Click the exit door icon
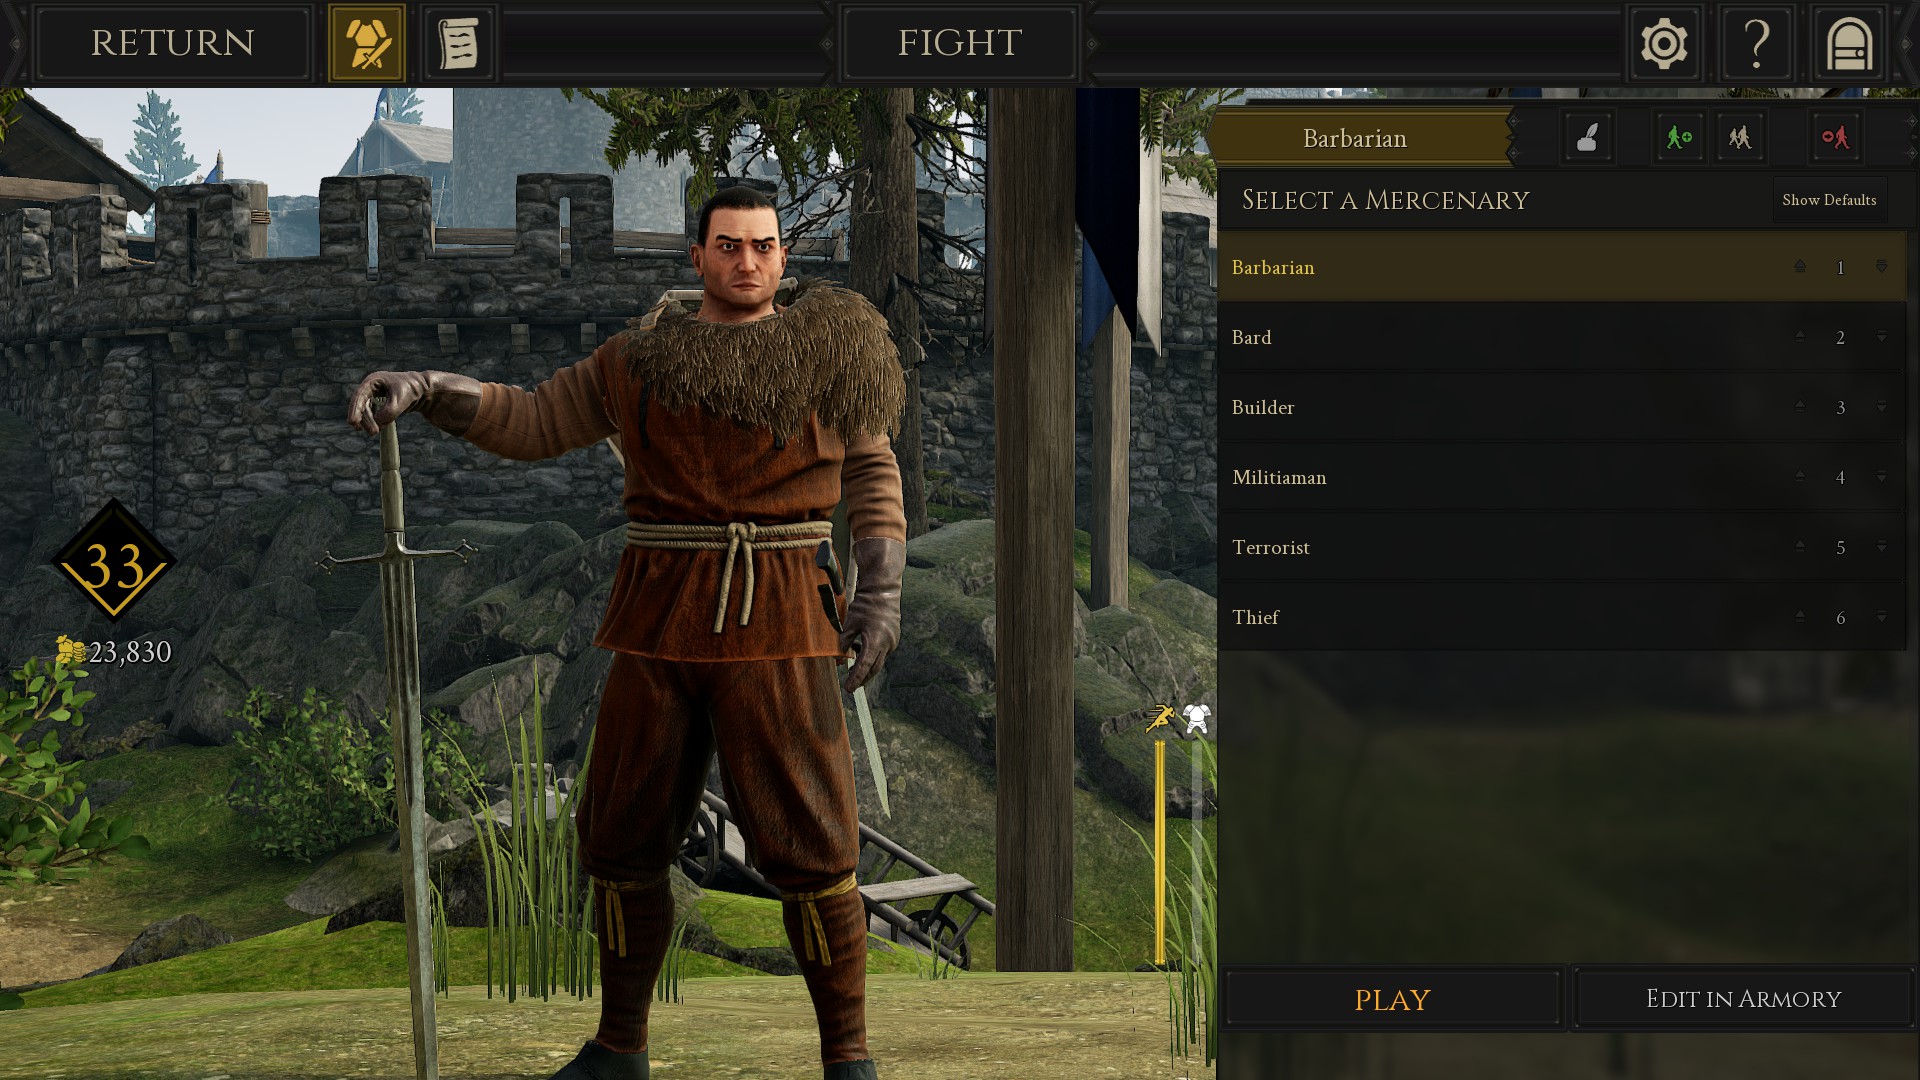The width and height of the screenshot is (1920, 1080). point(1849,43)
